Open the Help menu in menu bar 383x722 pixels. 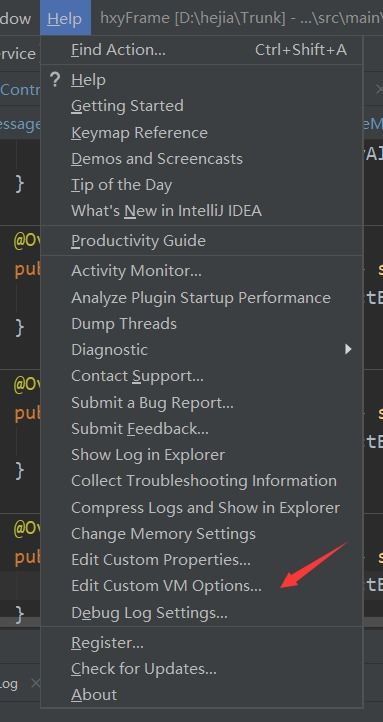[x=65, y=18]
